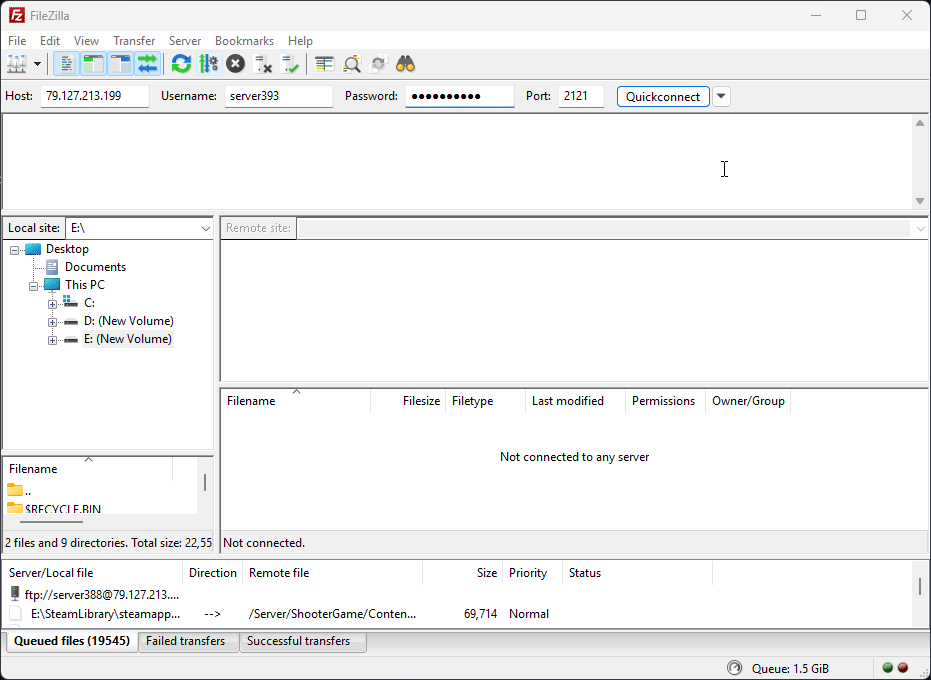Select Documents label in local tree
Viewport: 931px width, 680px height.
coord(96,267)
